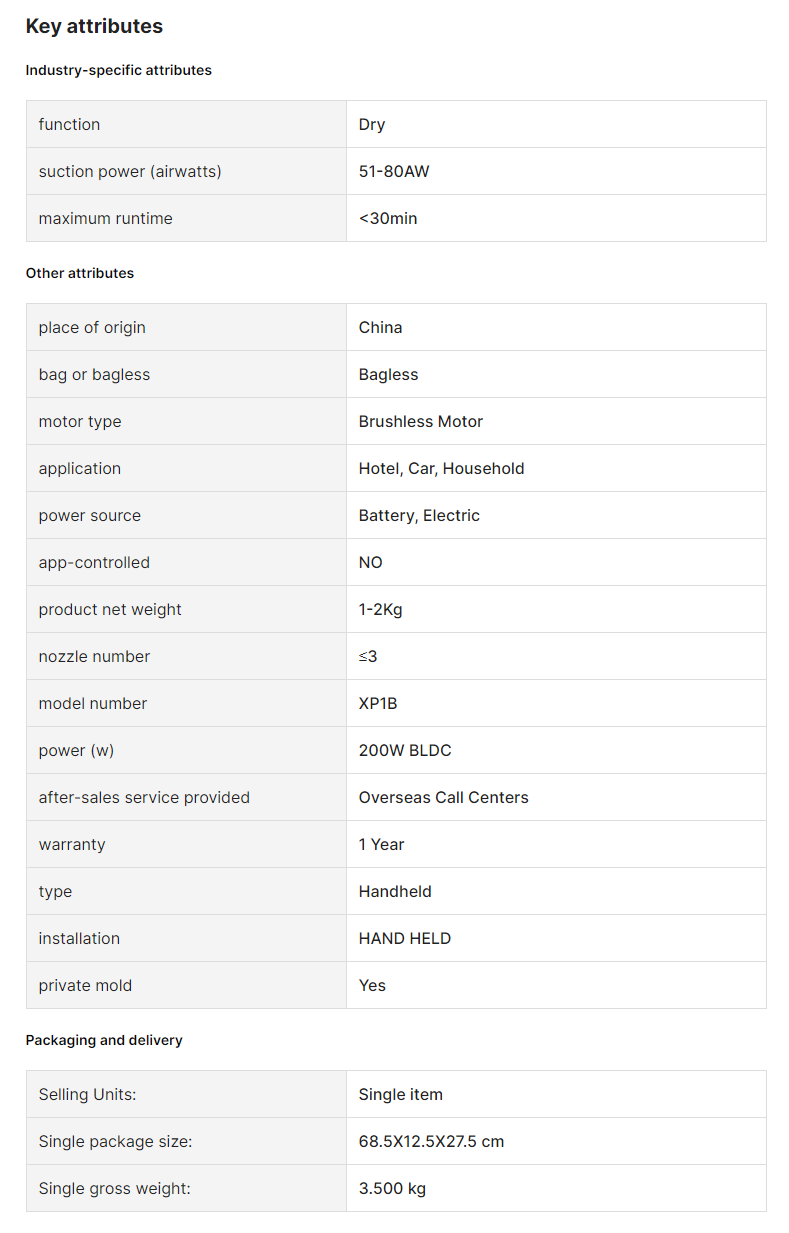
Task: Click the 200W BLDC power value
Action: pyautogui.click(x=405, y=751)
